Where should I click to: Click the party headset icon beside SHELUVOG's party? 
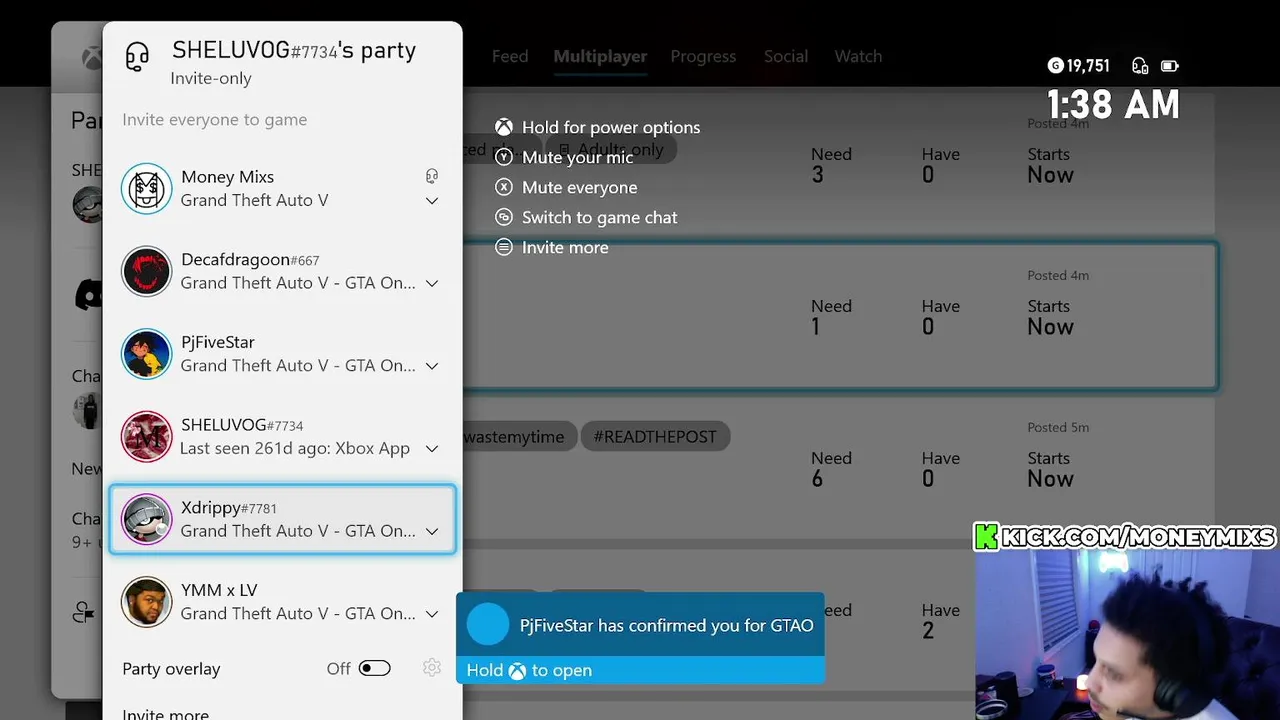coord(137,57)
